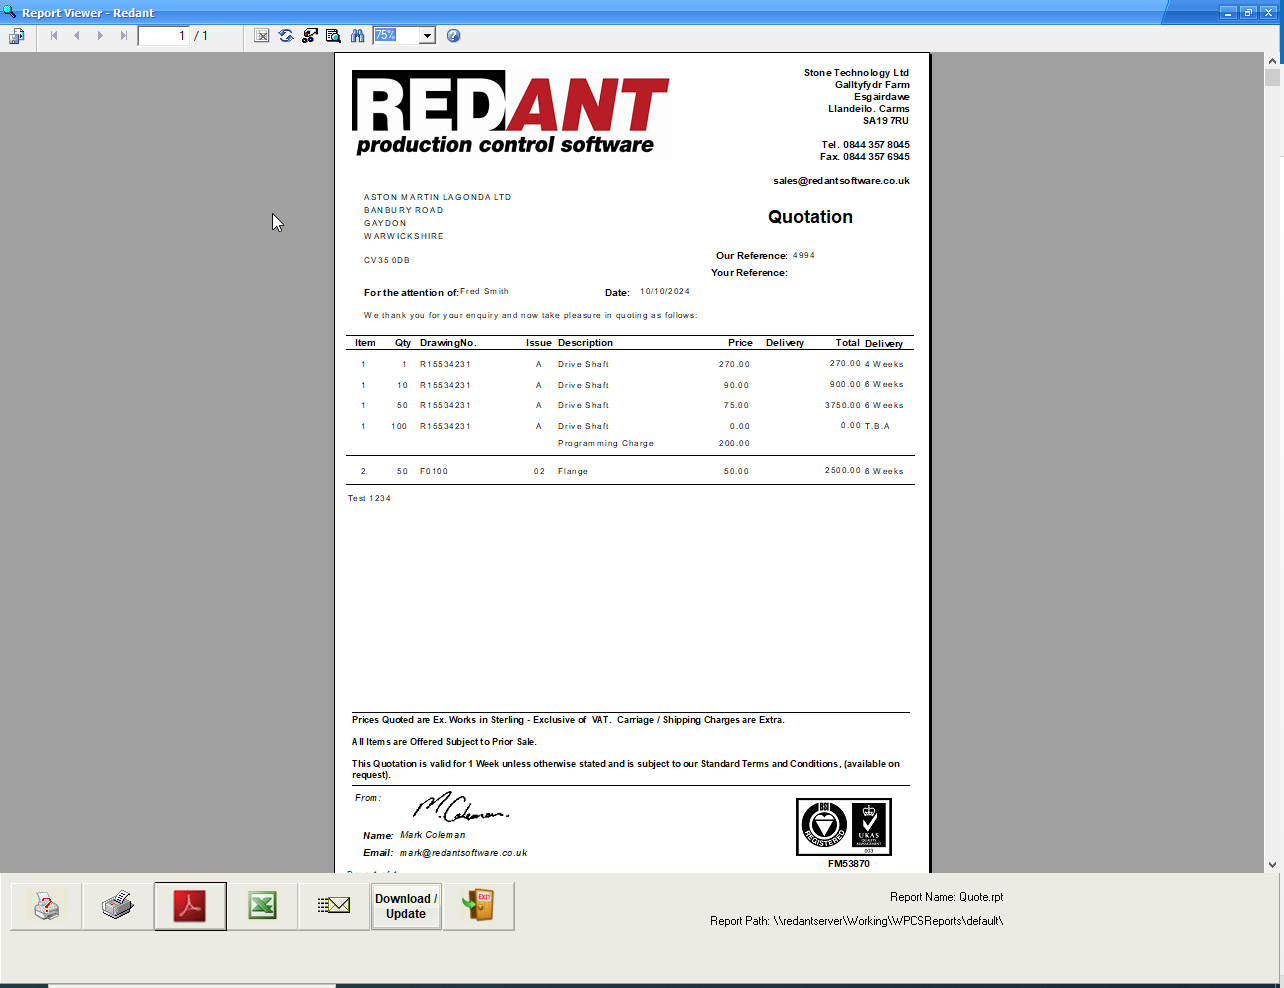Open the magnifier search tool
This screenshot has height=988, width=1284.
(x=334, y=36)
